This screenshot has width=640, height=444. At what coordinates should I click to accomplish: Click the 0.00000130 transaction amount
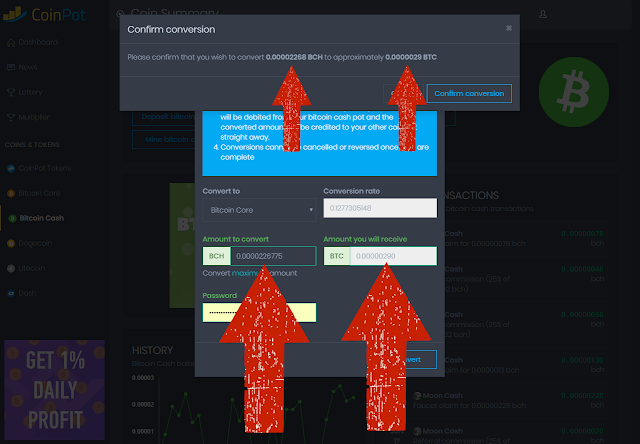point(582,360)
